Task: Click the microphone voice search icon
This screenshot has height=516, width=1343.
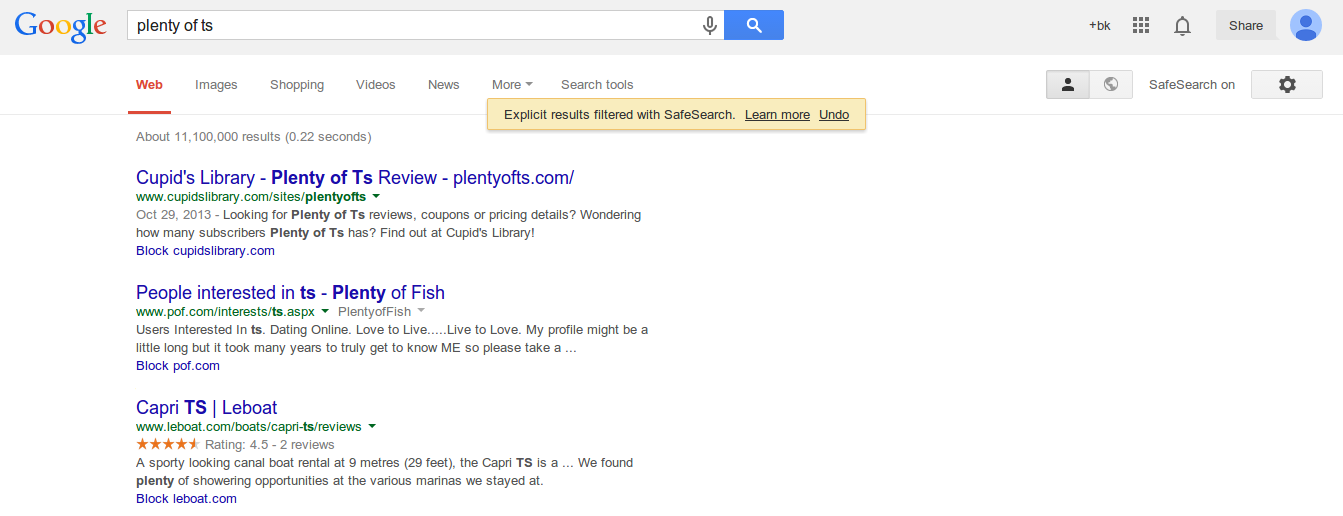Action: point(710,26)
